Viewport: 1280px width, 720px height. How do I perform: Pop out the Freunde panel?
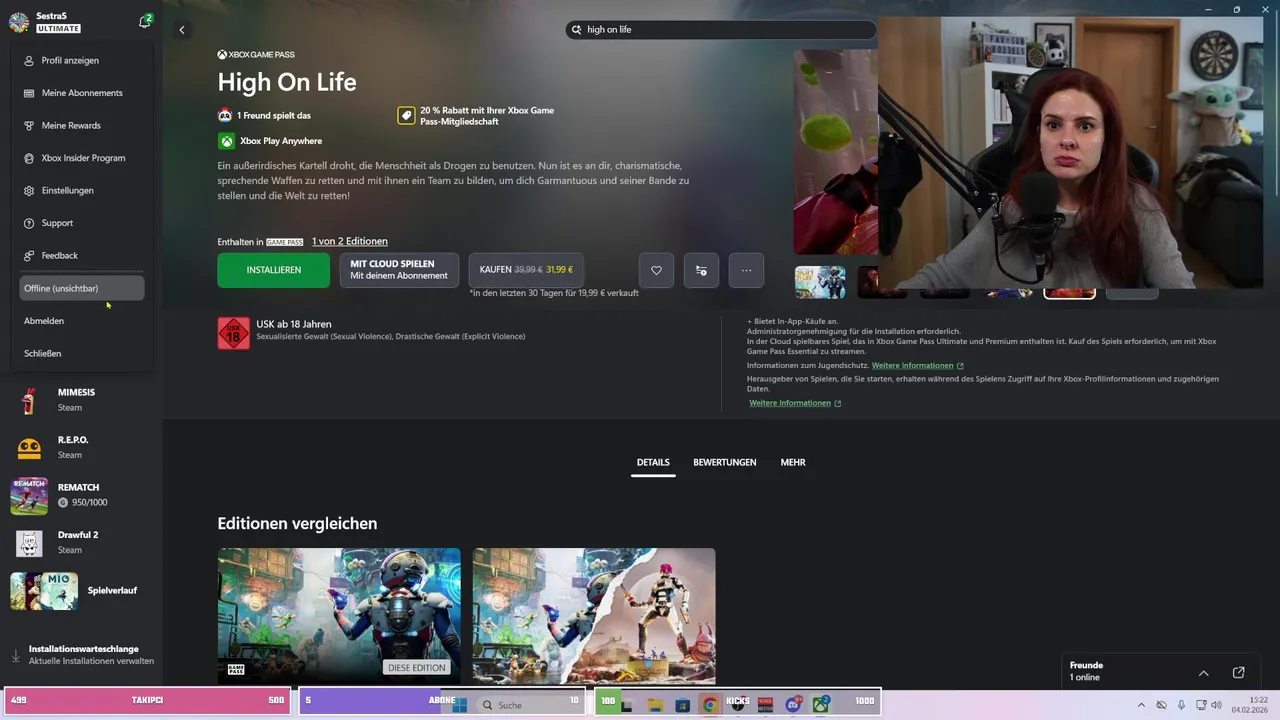coord(1238,673)
